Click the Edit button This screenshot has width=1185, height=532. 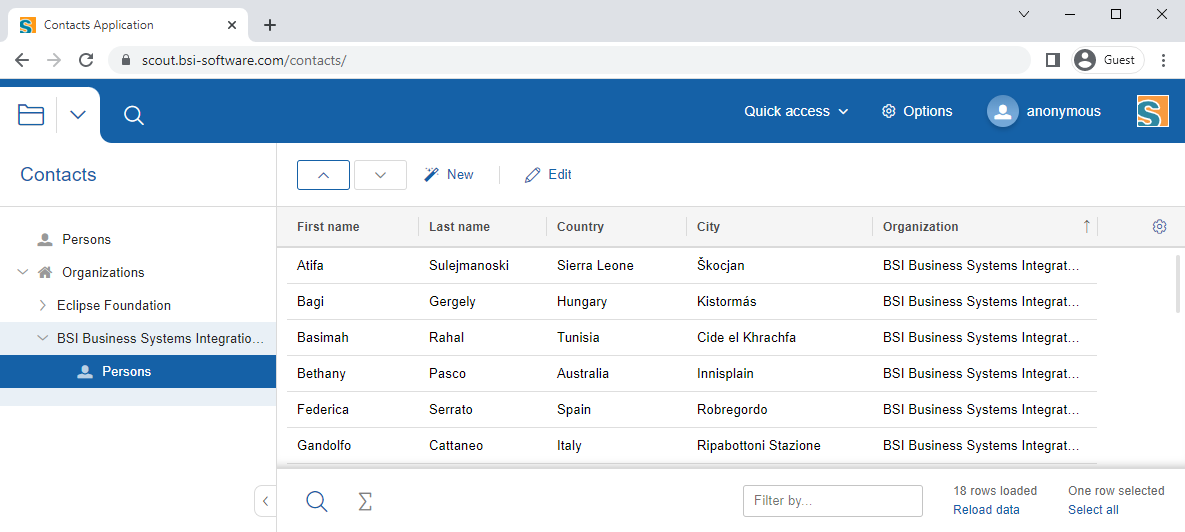[x=549, y=175]
